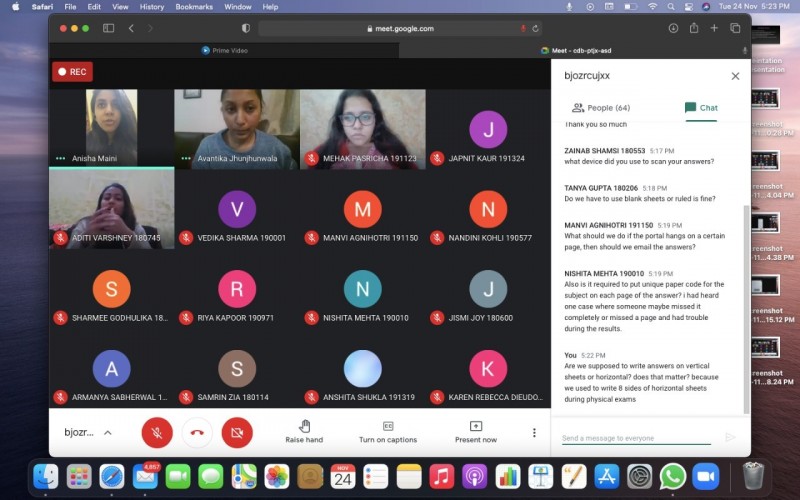Viewport: 800px width, 500px height.
Task: Open Calendar from the dock
Action: [343, 477]
